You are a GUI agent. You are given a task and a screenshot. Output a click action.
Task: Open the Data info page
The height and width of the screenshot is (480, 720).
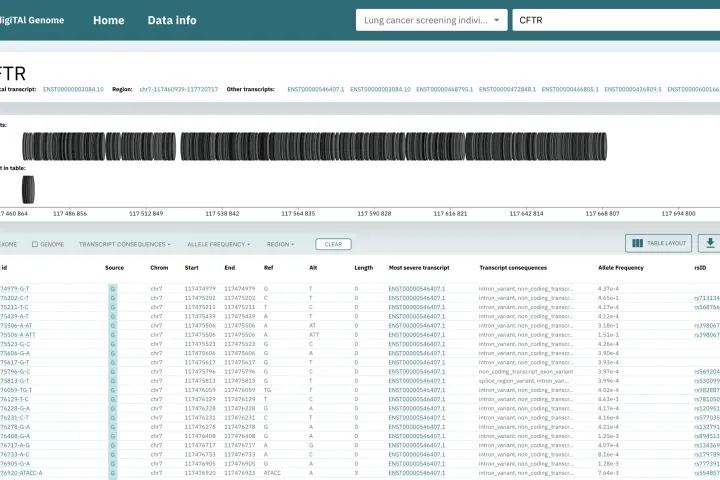[172, 20]
